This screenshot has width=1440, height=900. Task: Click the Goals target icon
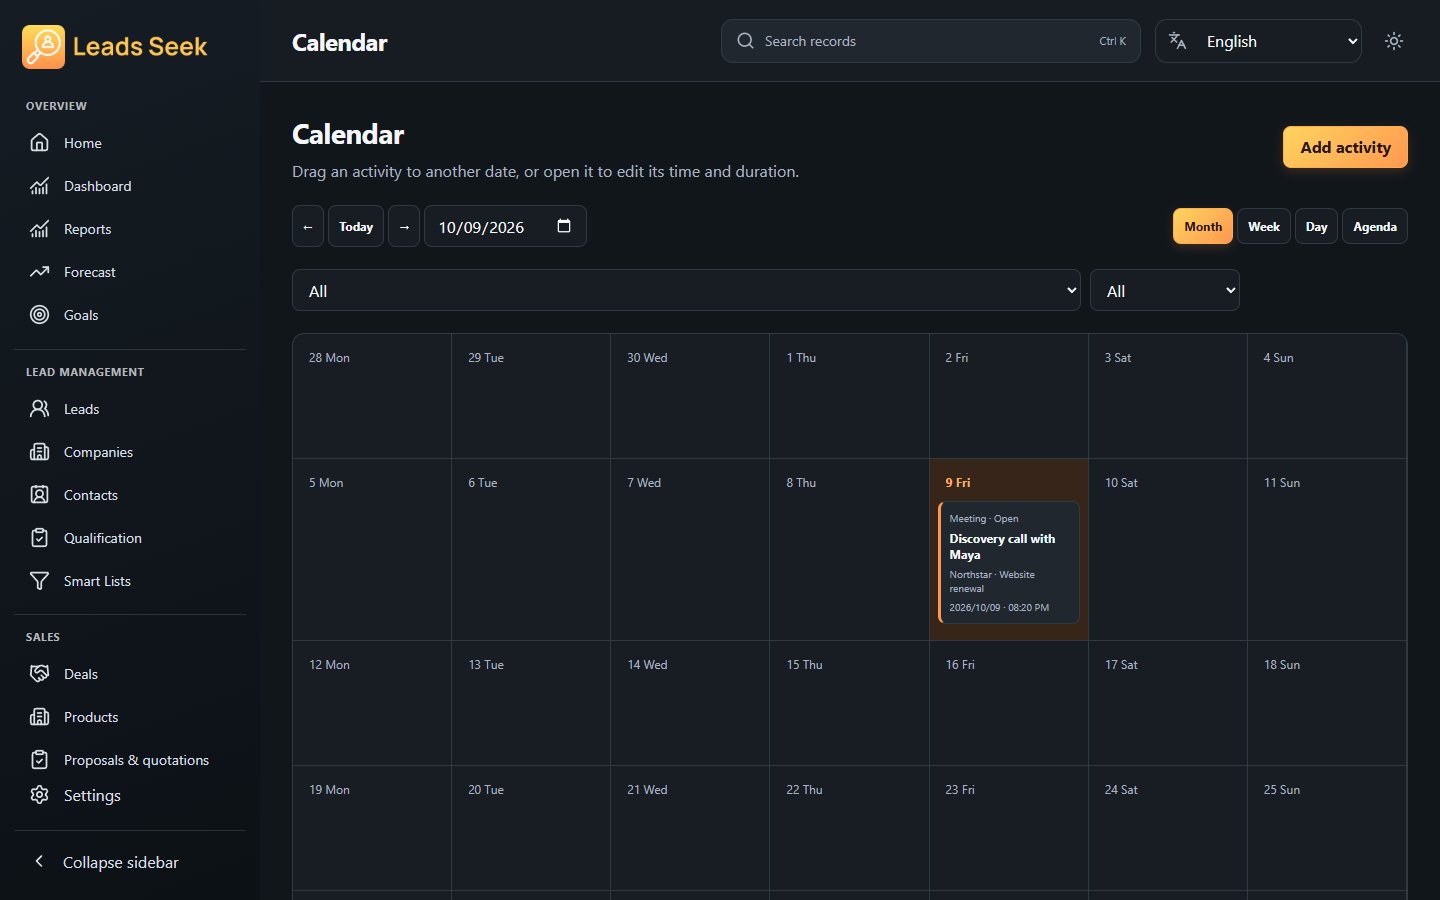[39, 315]
